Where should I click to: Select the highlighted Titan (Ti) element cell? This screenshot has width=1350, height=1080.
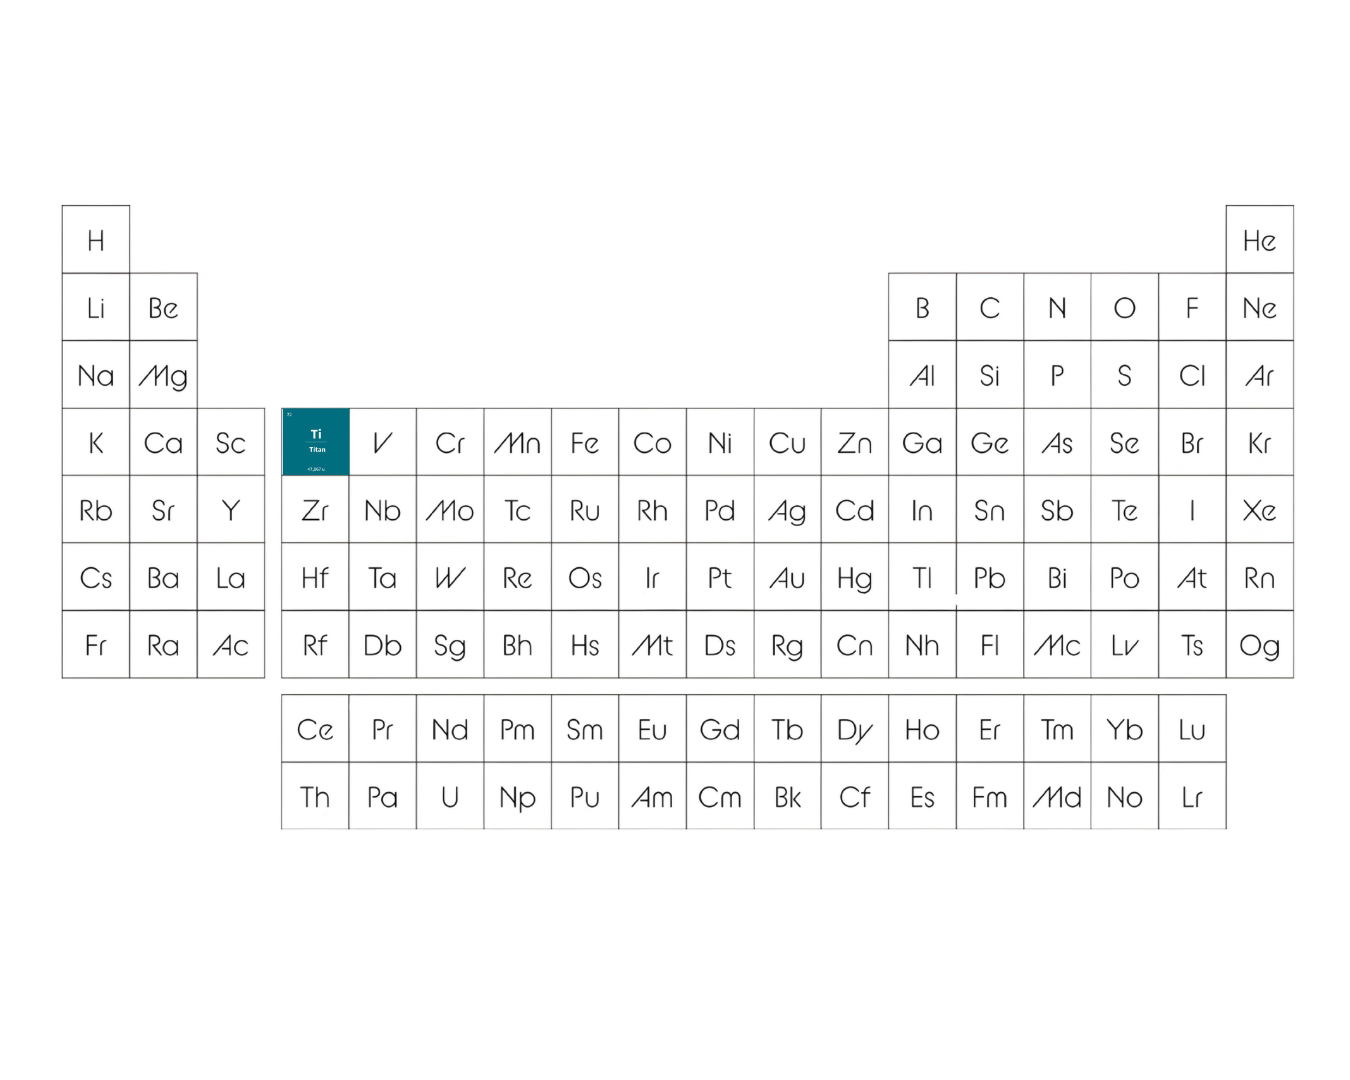click(x=315, y=442)
